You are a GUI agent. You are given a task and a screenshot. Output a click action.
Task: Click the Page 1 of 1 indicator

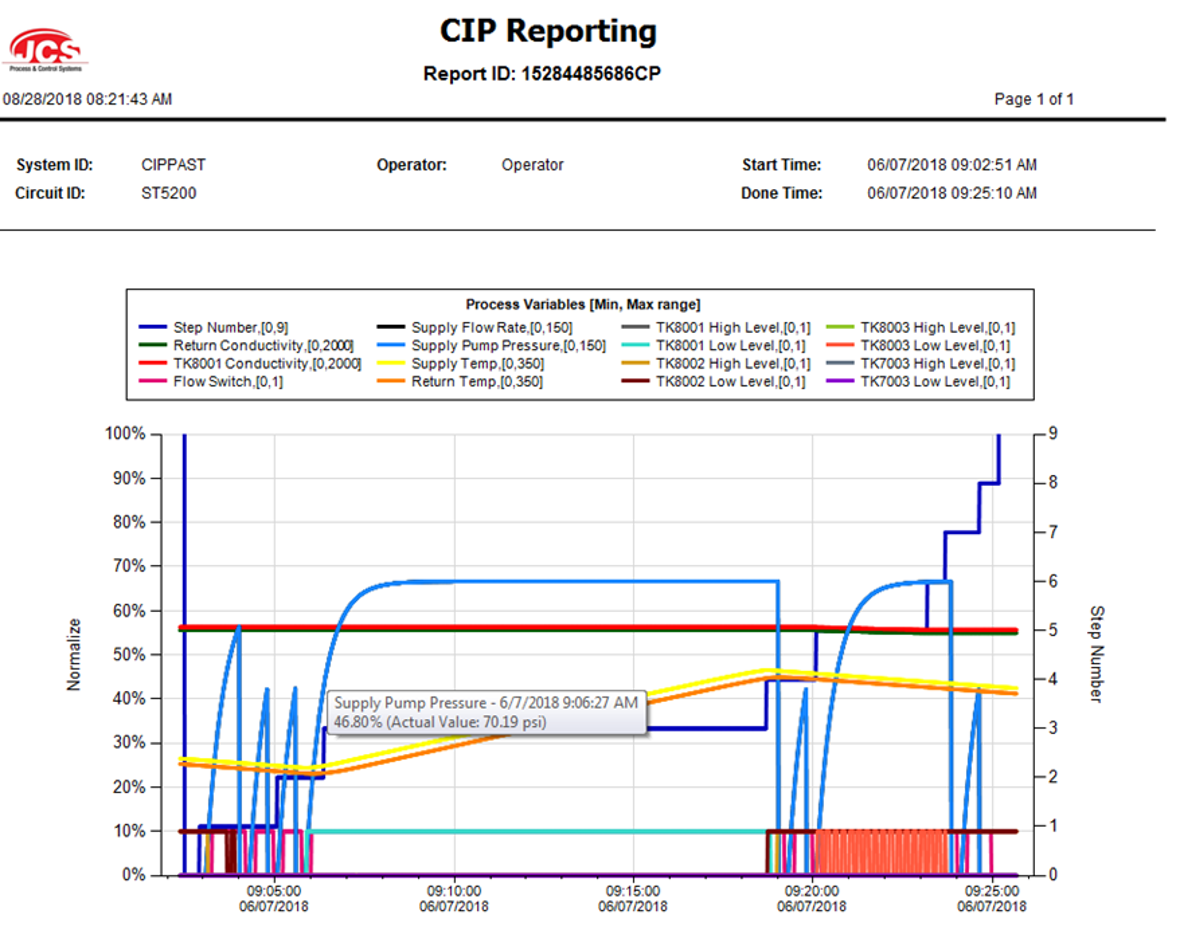pyautogui.click(x=1034, y=99)
